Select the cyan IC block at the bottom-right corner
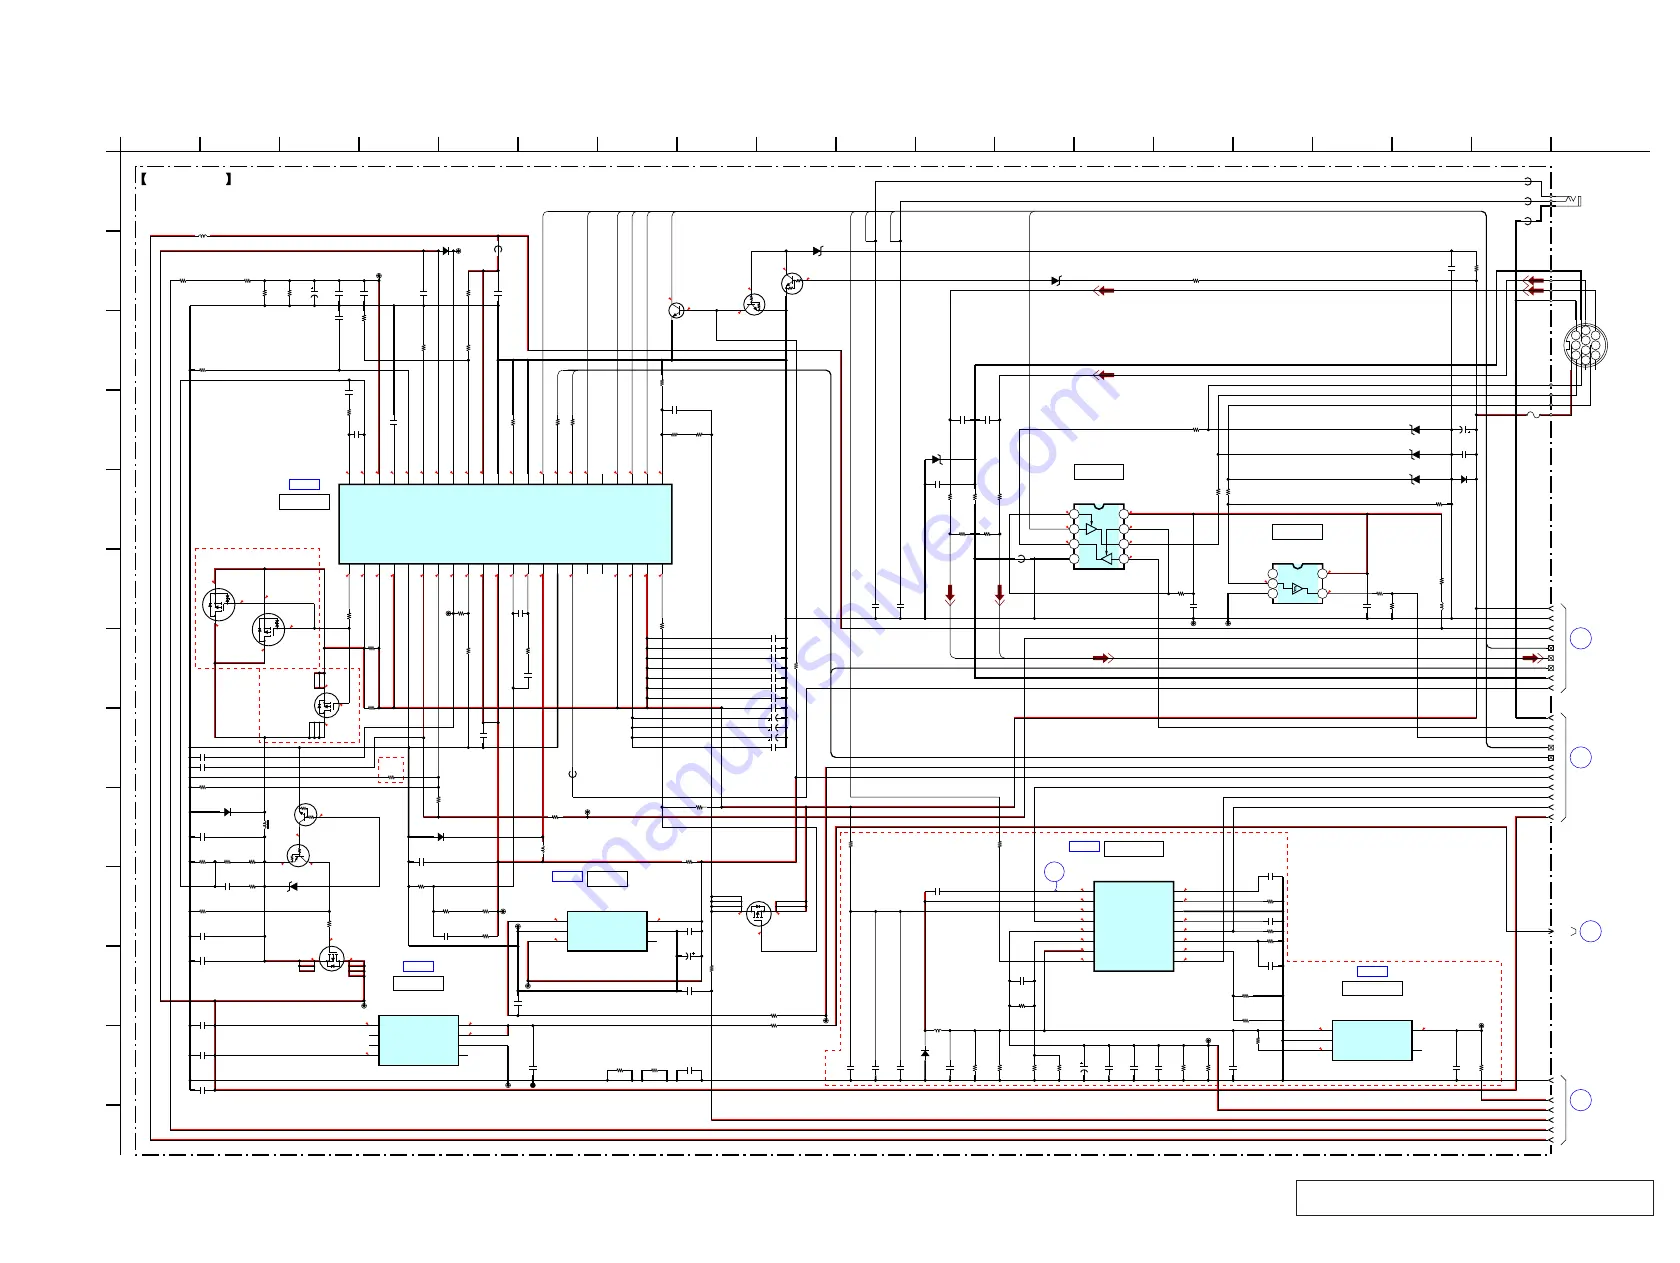 (1372, 1040)
